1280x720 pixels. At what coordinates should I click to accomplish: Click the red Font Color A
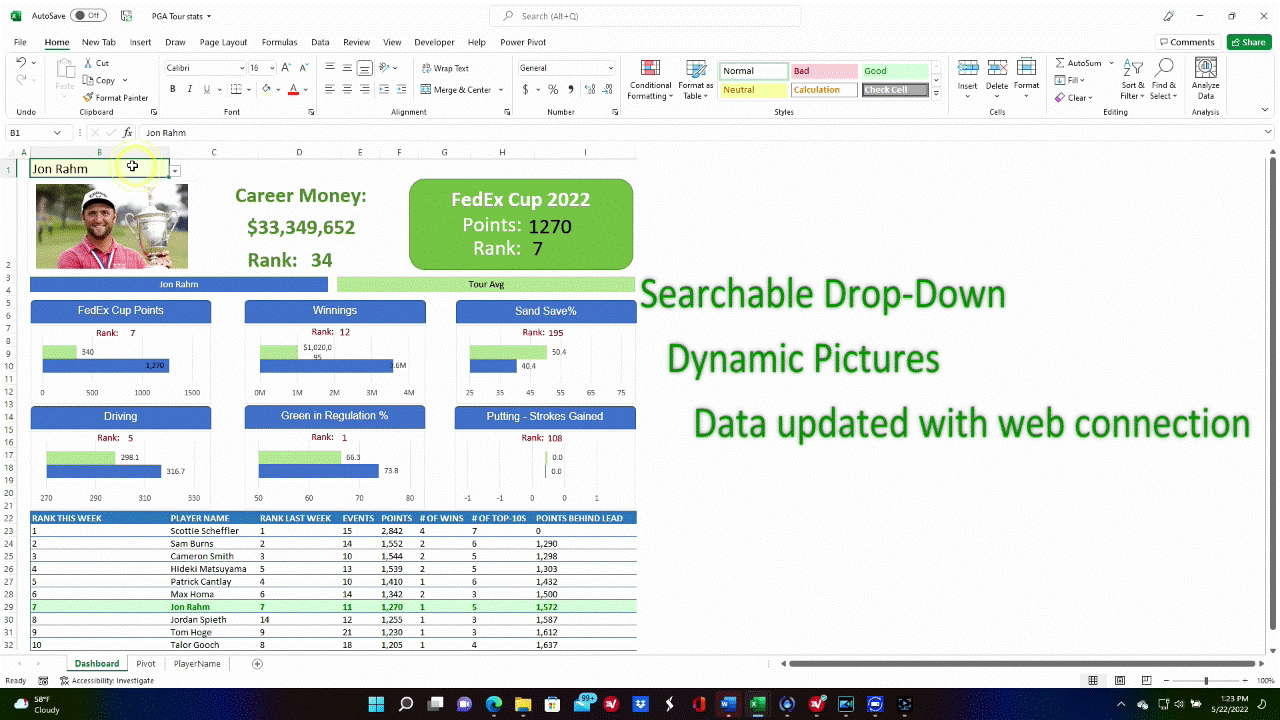click(x=293, y=89)
